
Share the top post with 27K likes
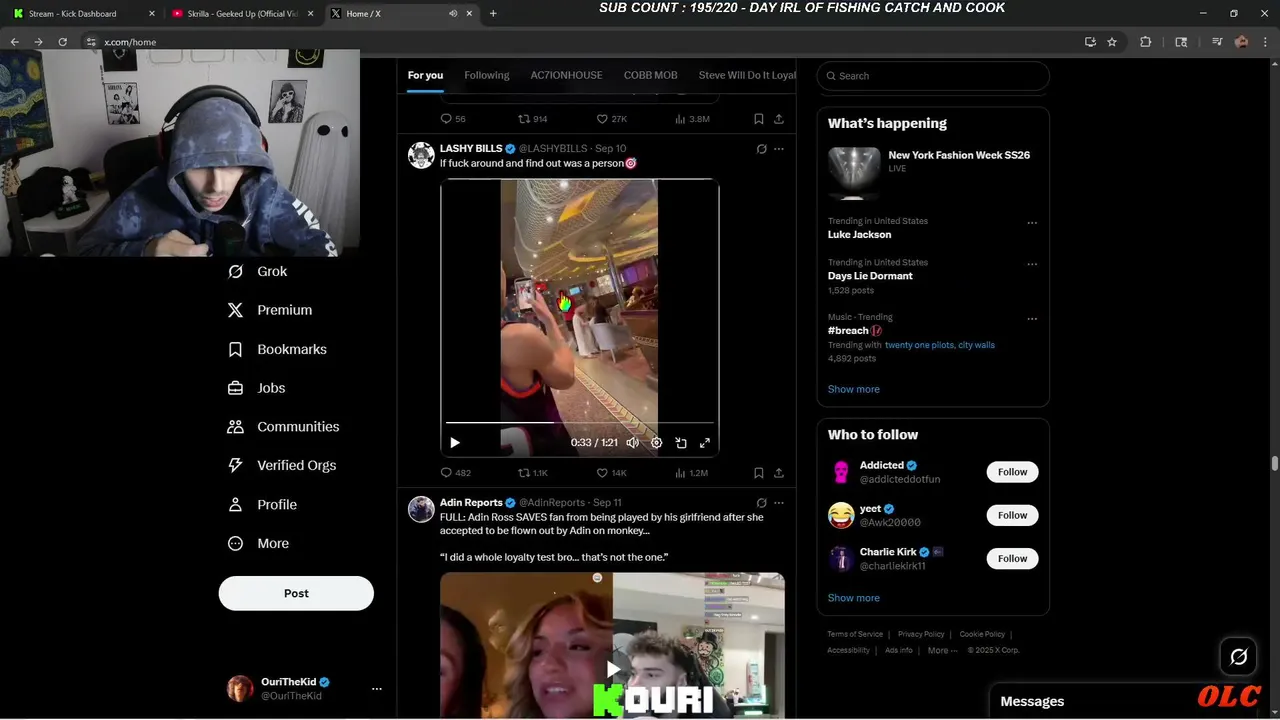[x=779, y=119]
